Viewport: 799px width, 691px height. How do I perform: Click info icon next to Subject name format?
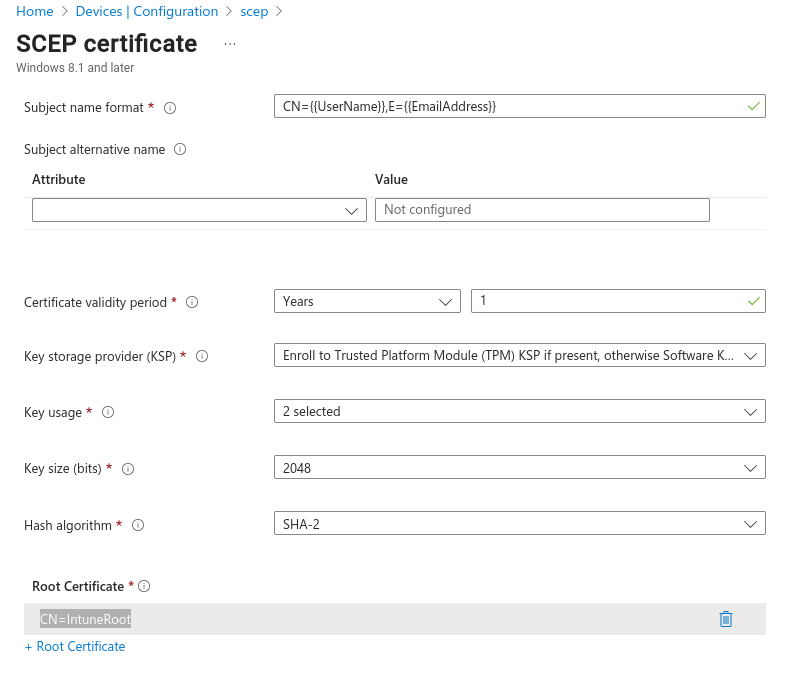[170, 108]
